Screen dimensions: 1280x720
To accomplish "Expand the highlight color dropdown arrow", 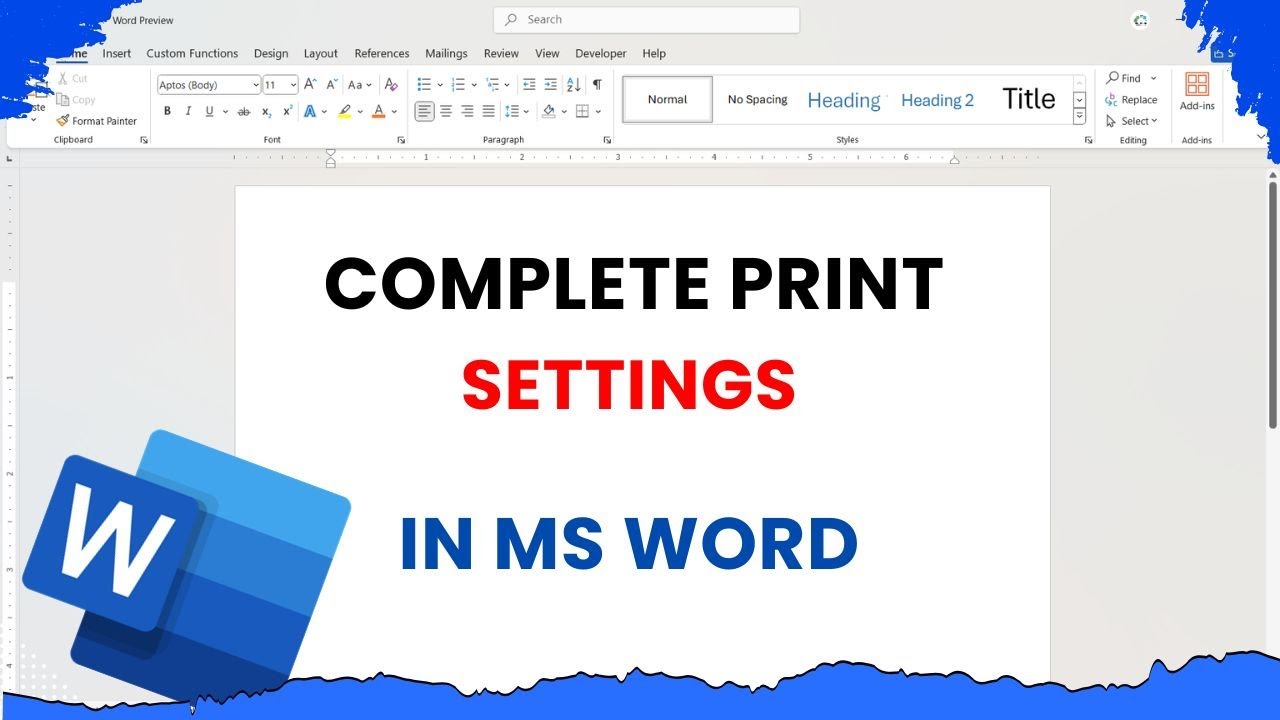I will 360,112.
